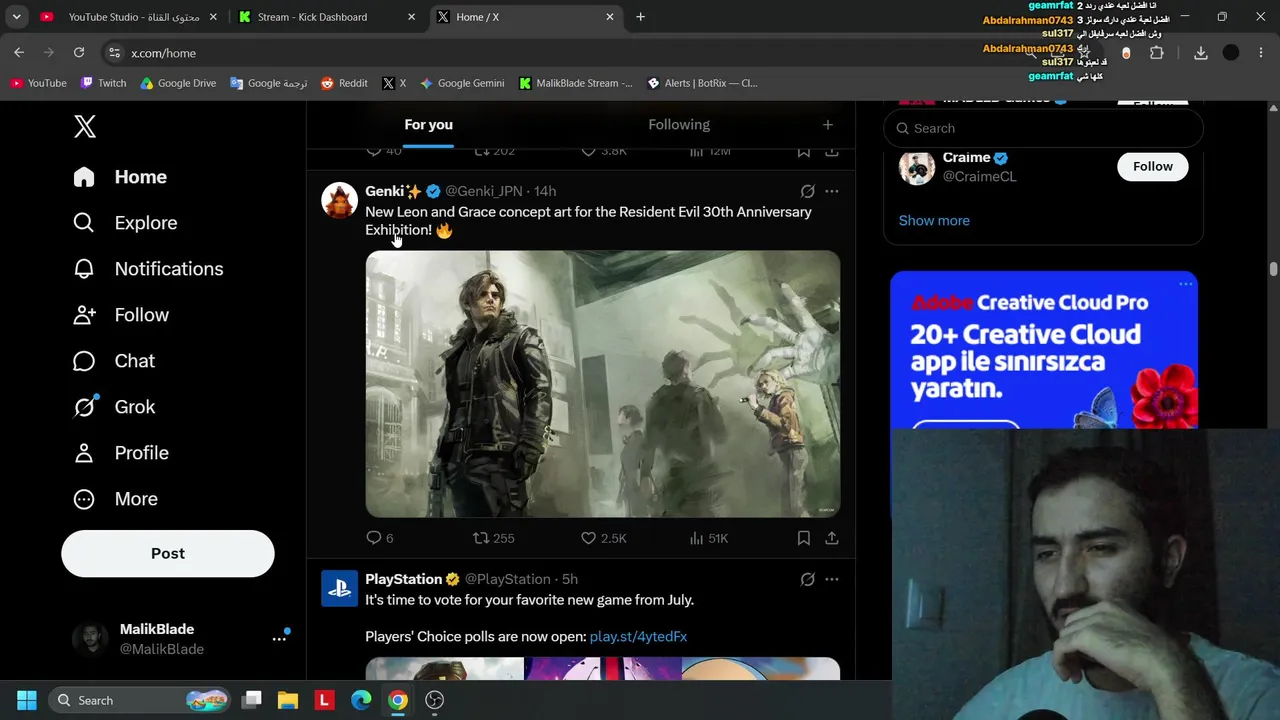This screenshot has height=720, width=1280.
Task: Open File Explorer from taskbar
Action: tap(288, 700)
